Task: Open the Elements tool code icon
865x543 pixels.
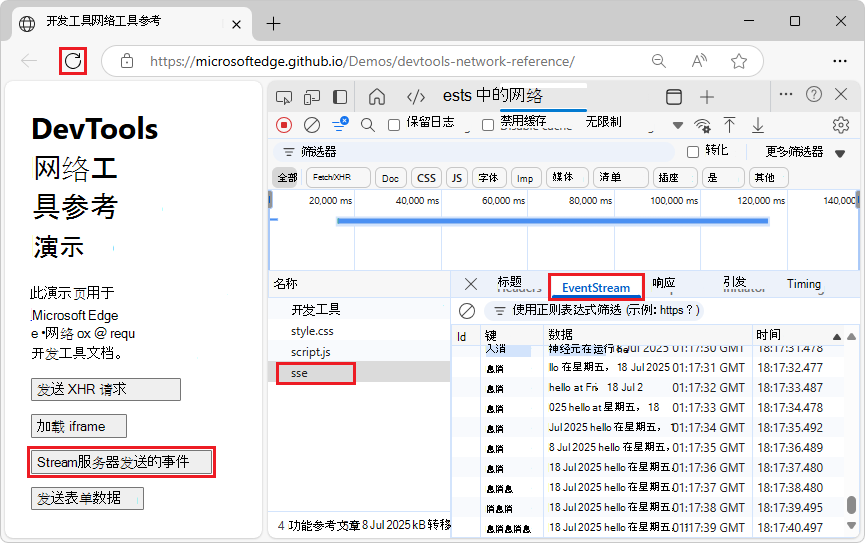Action: coord(415,98)
